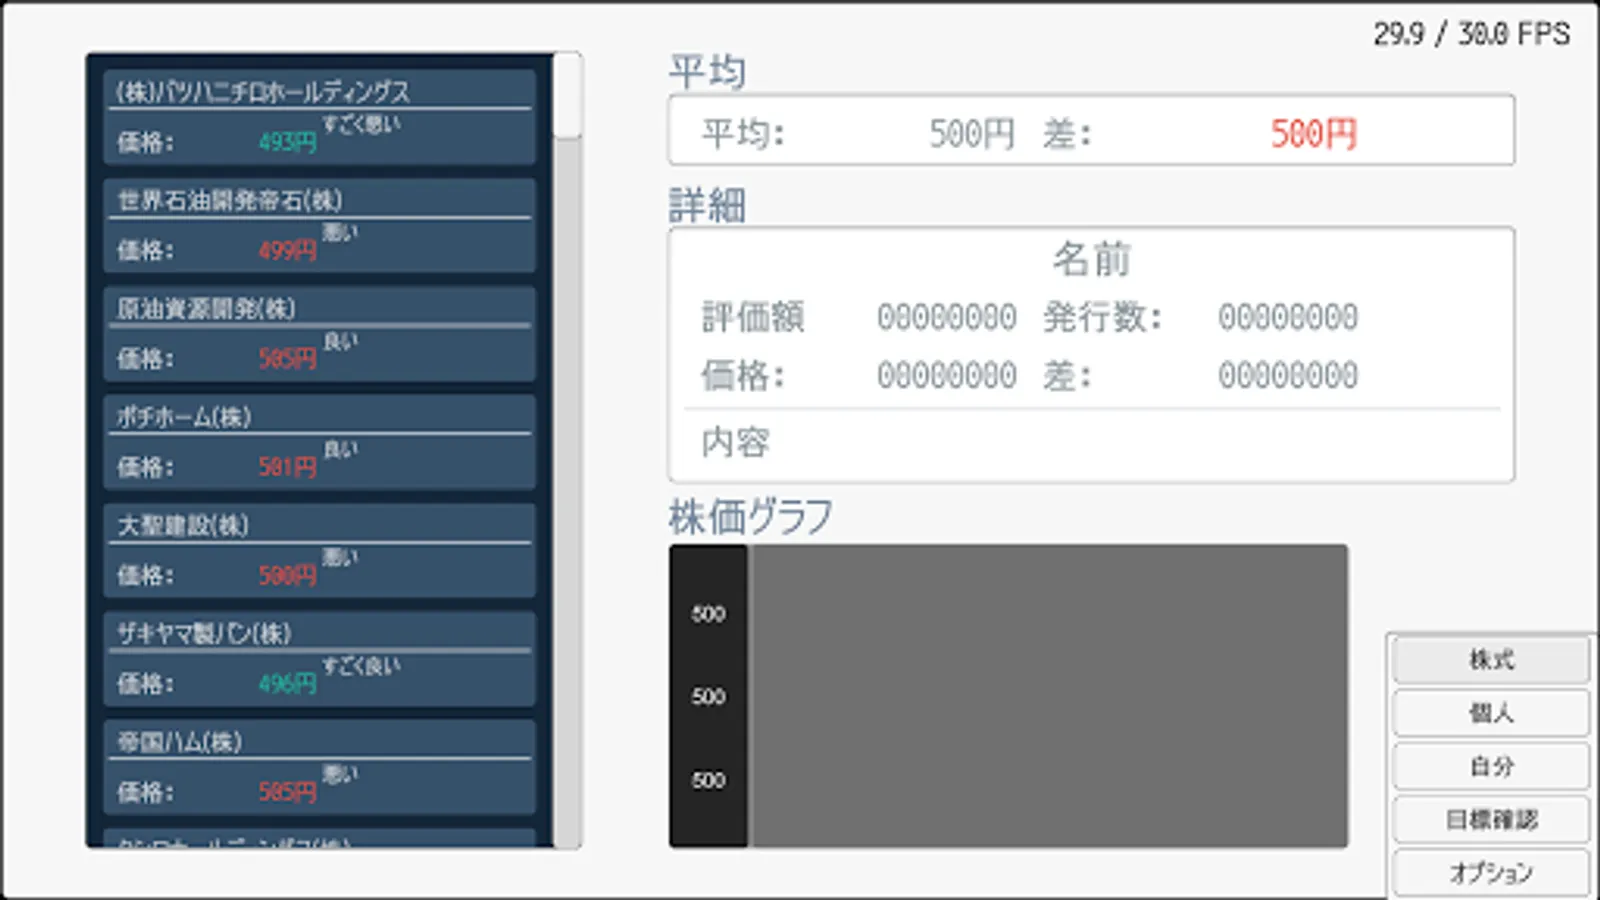Screen dimensions: 1600x900
Task: Click the 詳細 section heading
Action: click(707, 206)
